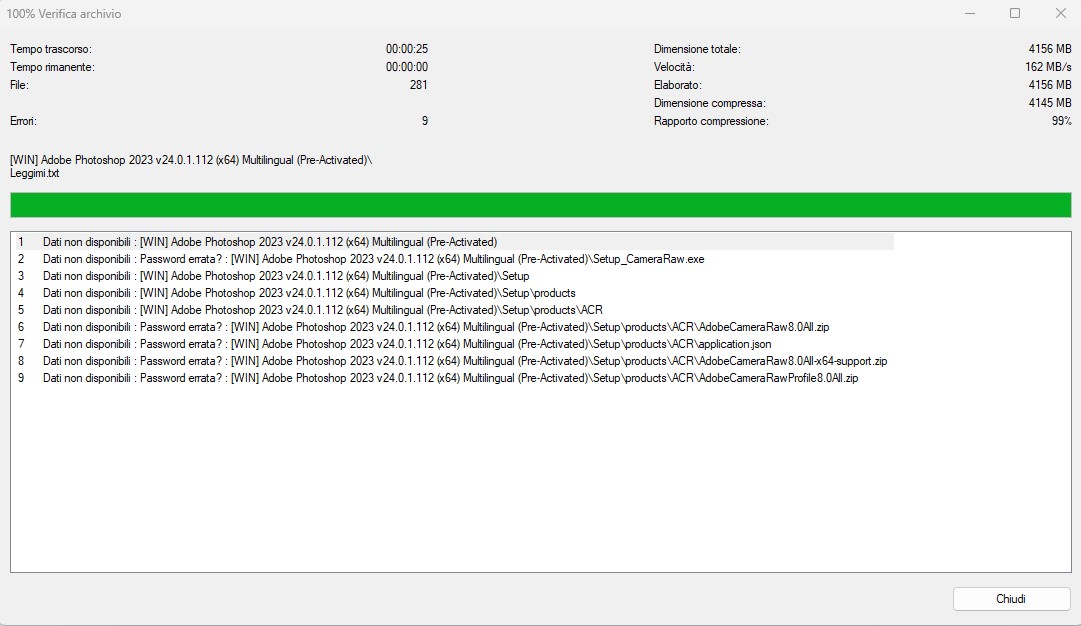Select error row for Setup_CameraRaw.exe
The width and height of the screenshot is (1081, 626).
click(x=455, y=259)
